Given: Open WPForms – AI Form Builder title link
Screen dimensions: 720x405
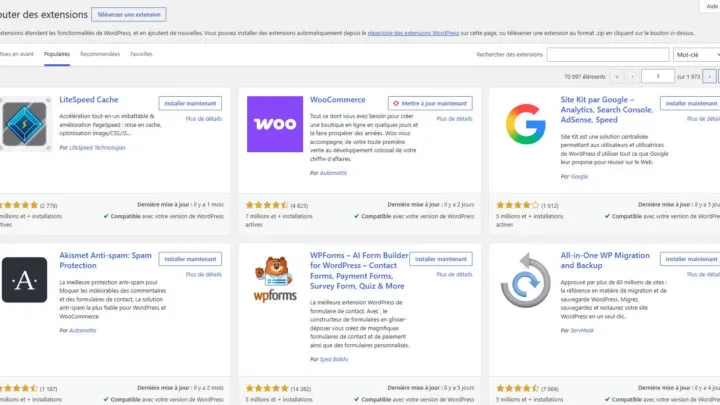Looking at the screenshot, I should coord(359,270).
